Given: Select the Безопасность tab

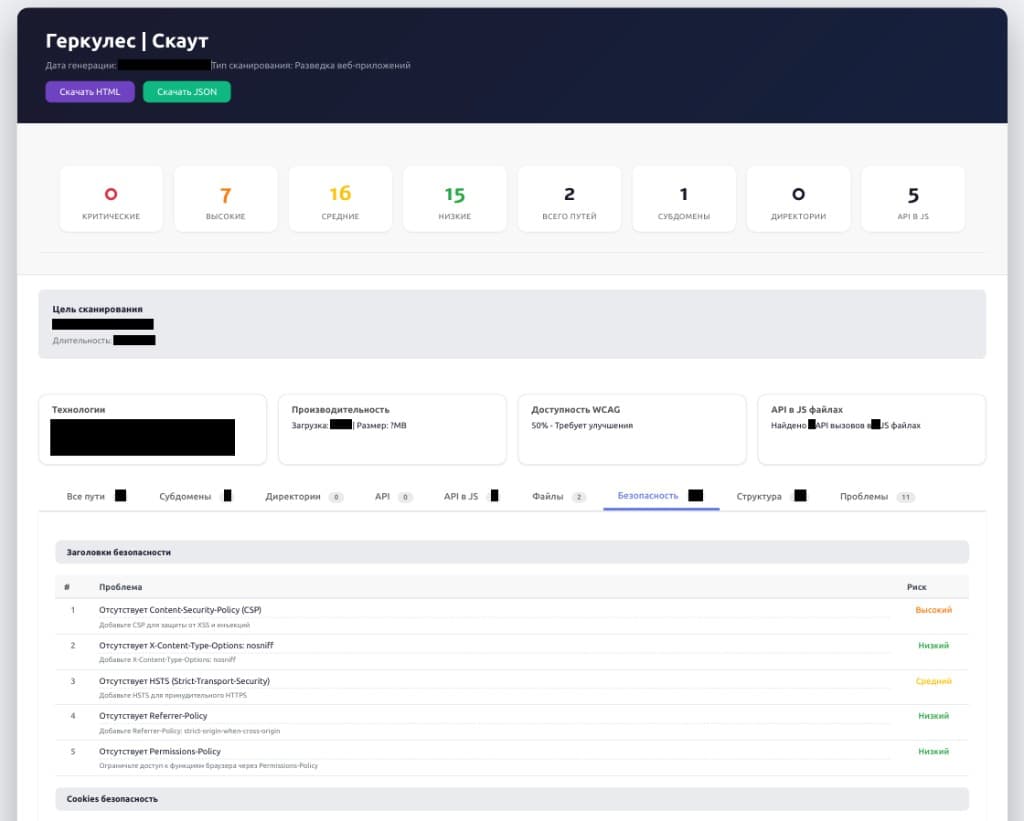Looking at the screenshot, I should tap(661, 496).
